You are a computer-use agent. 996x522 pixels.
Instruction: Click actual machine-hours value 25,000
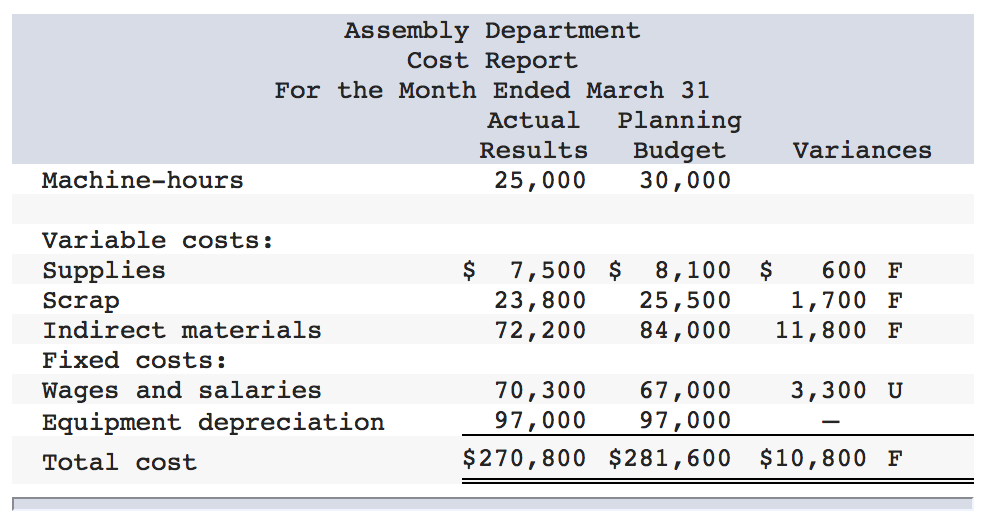[x=541, y=180]
